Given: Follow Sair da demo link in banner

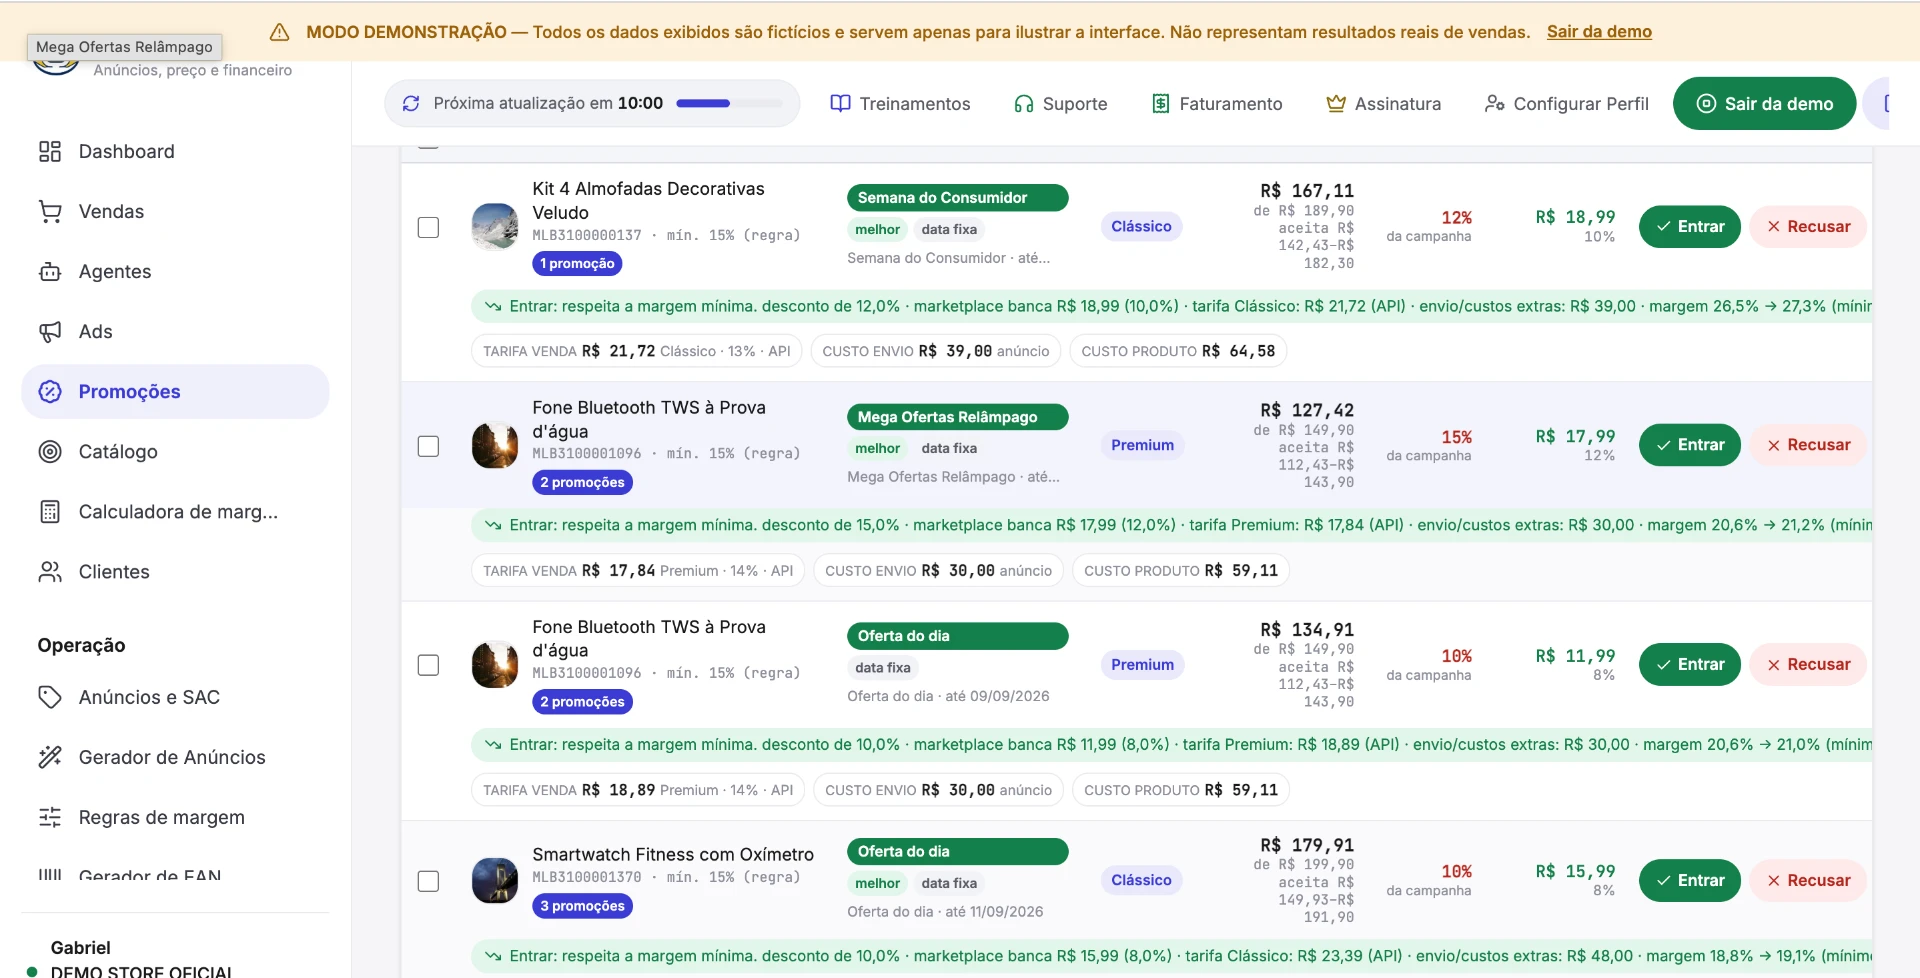Looking at the screenshot, I should (x=1599, y=32).
